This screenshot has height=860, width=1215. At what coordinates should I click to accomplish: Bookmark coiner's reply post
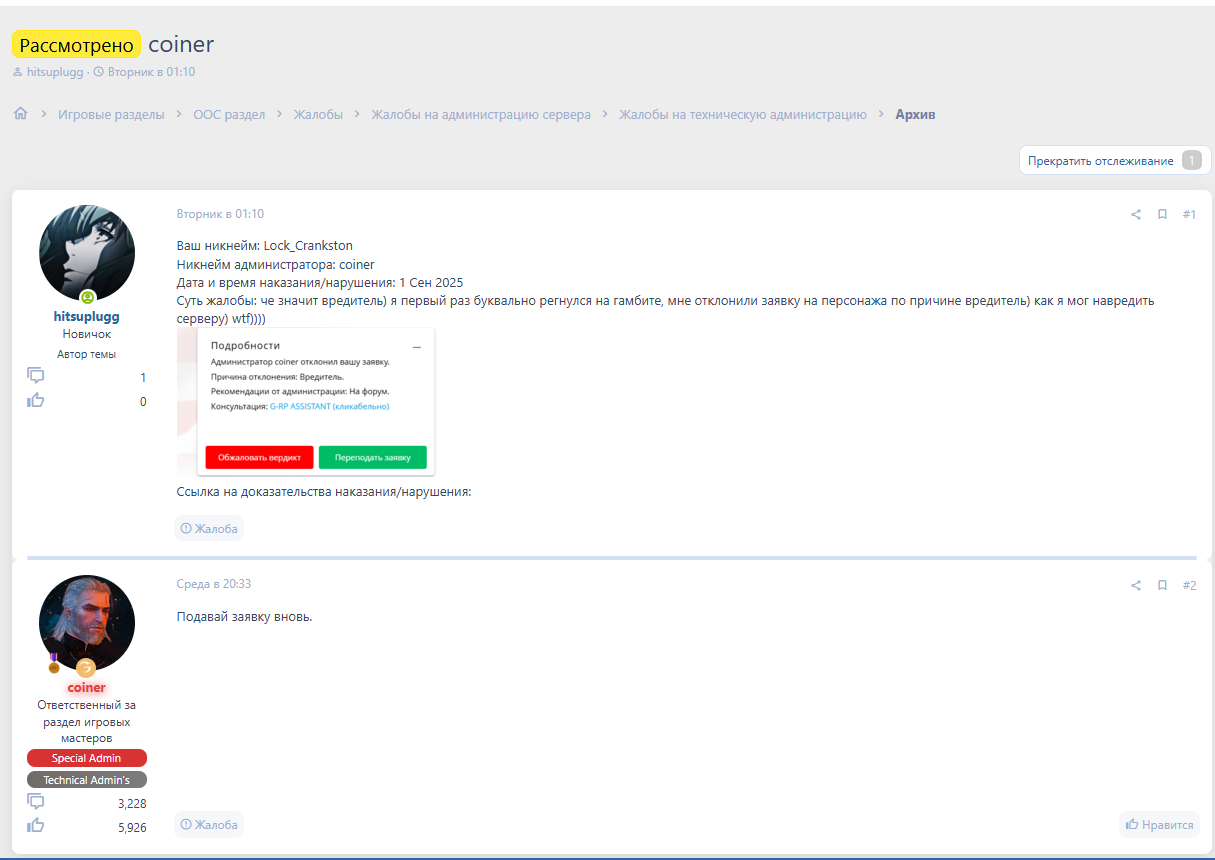point(1162,585)
